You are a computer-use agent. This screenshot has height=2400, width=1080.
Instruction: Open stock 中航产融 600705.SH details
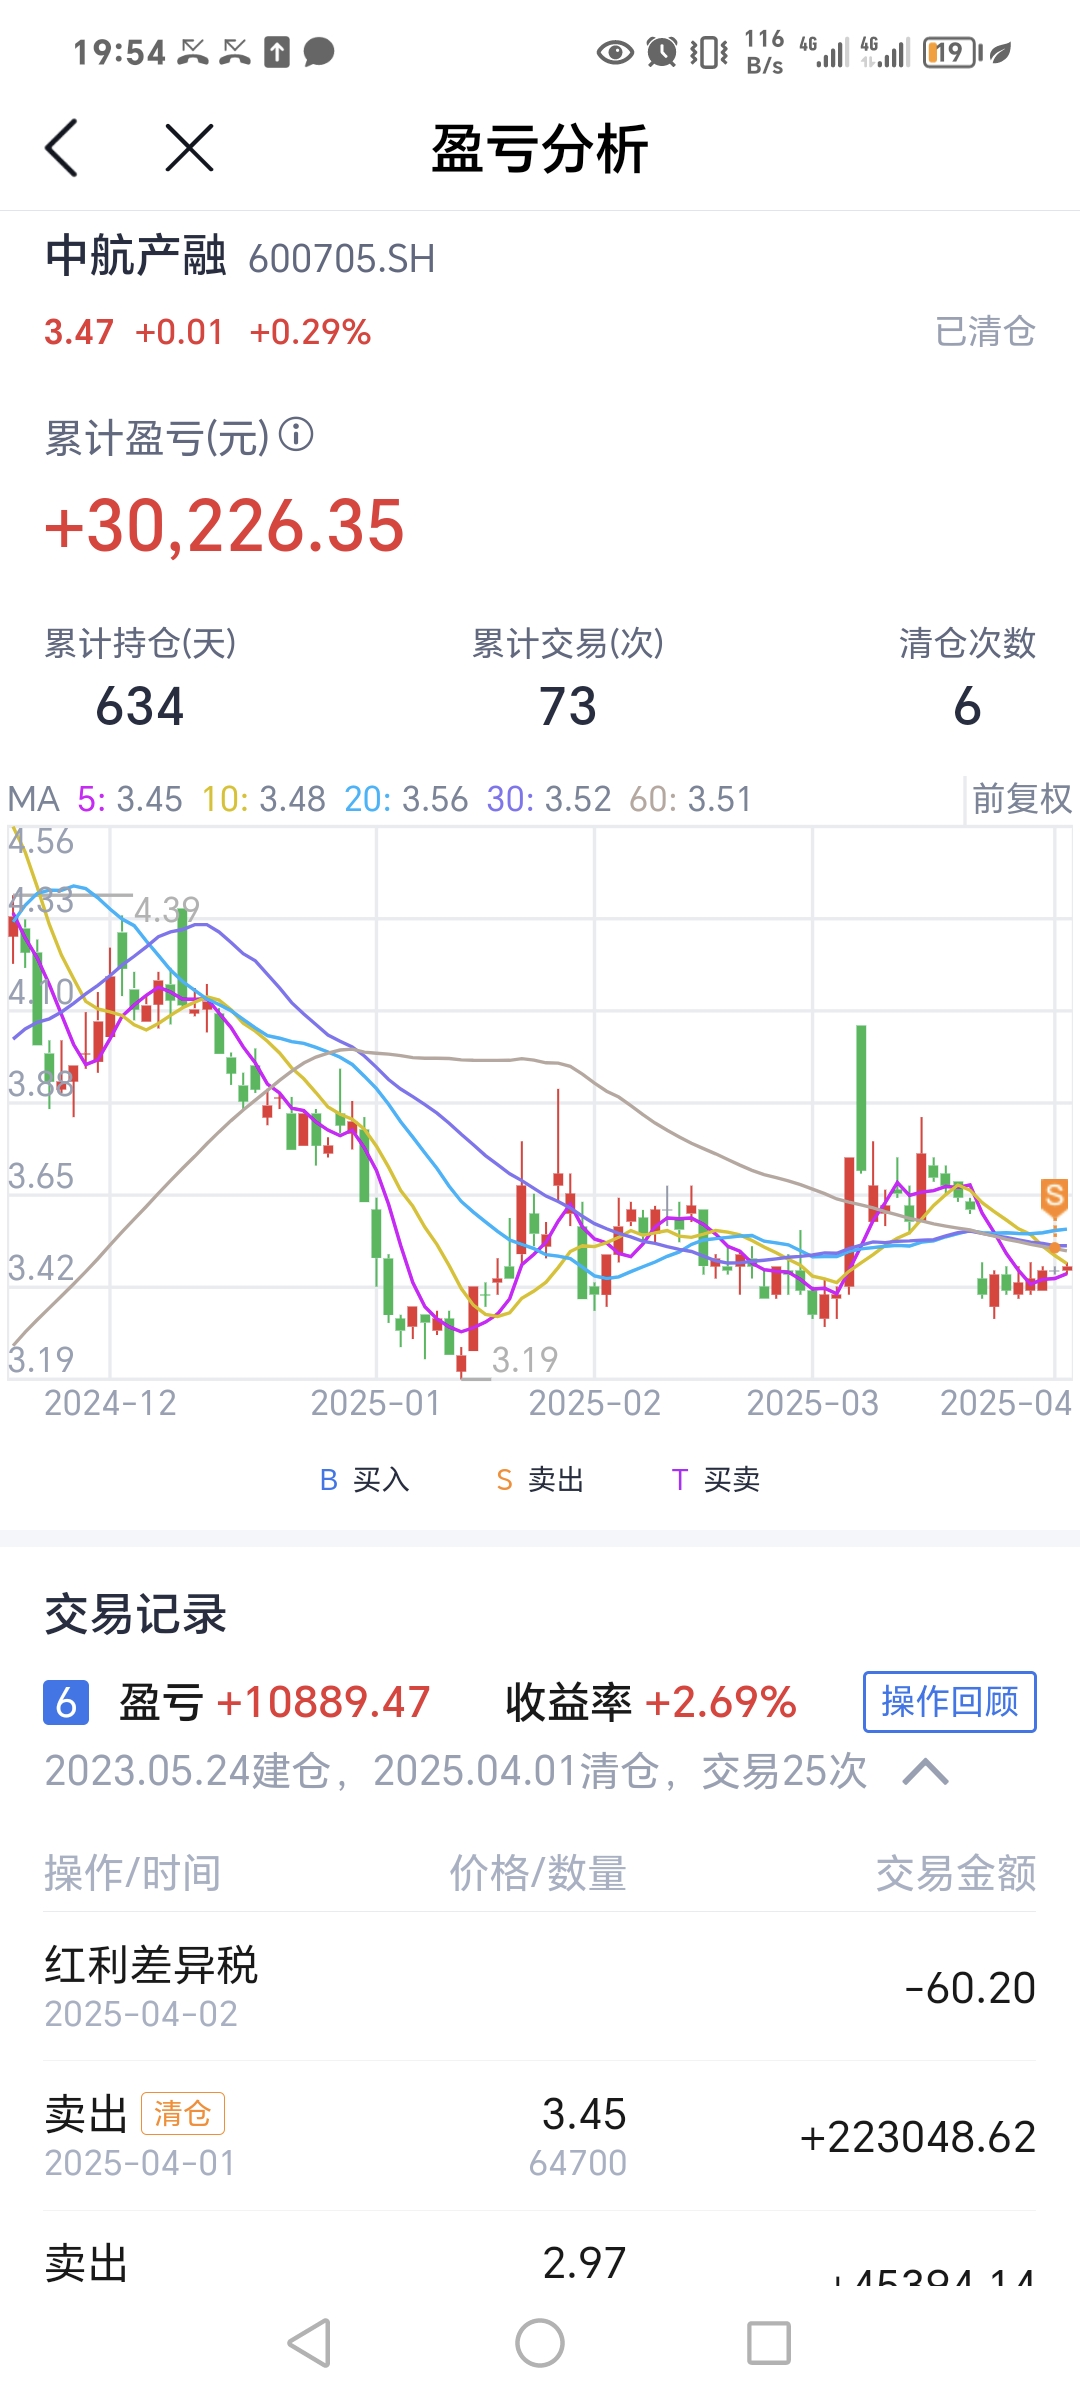[x=240, y=257]
